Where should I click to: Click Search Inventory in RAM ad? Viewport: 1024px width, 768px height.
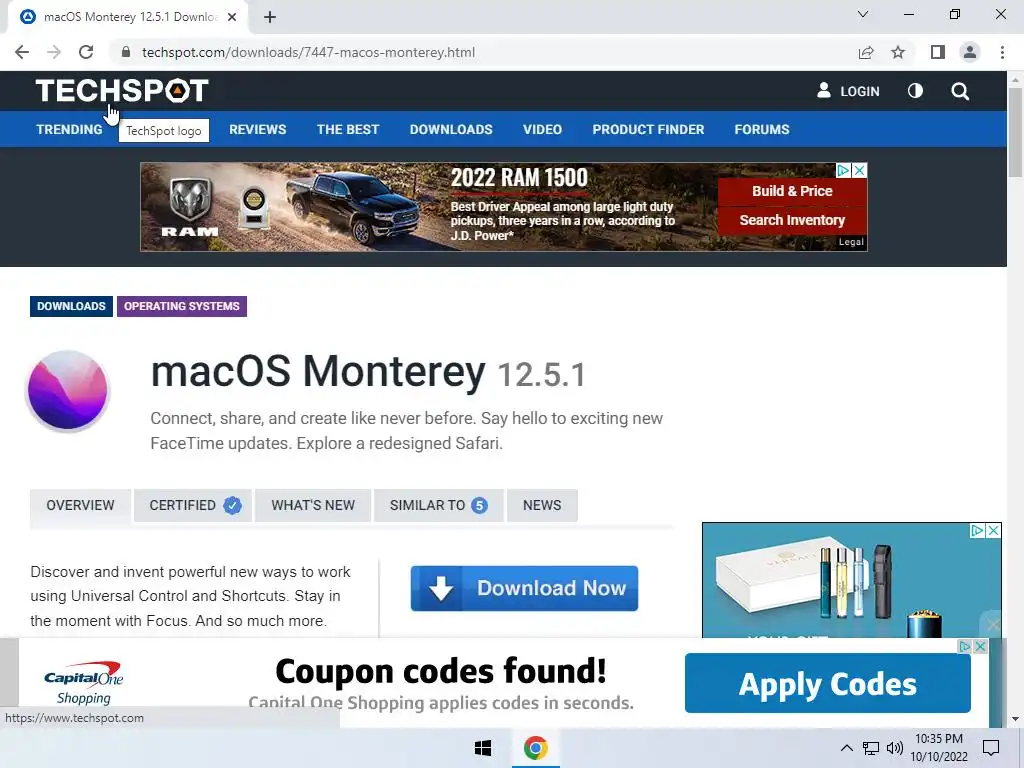(x=792, y=220)
